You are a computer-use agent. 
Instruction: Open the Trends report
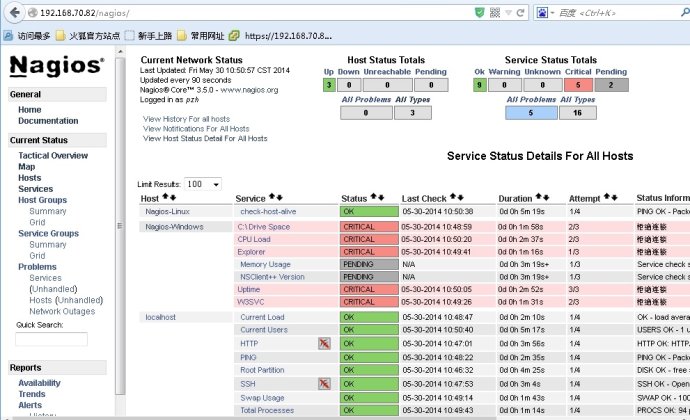click(x=32, y=394)
